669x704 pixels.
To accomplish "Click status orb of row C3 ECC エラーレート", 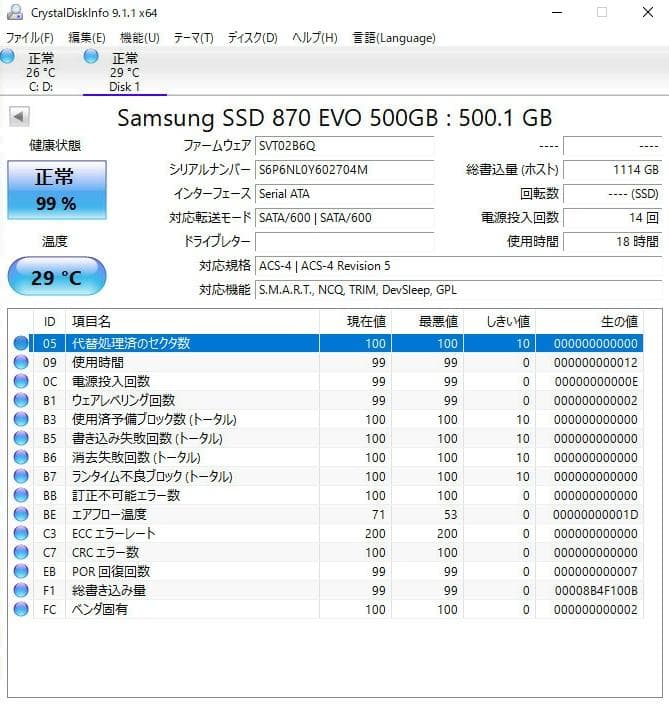I will (x=21, y=533).
